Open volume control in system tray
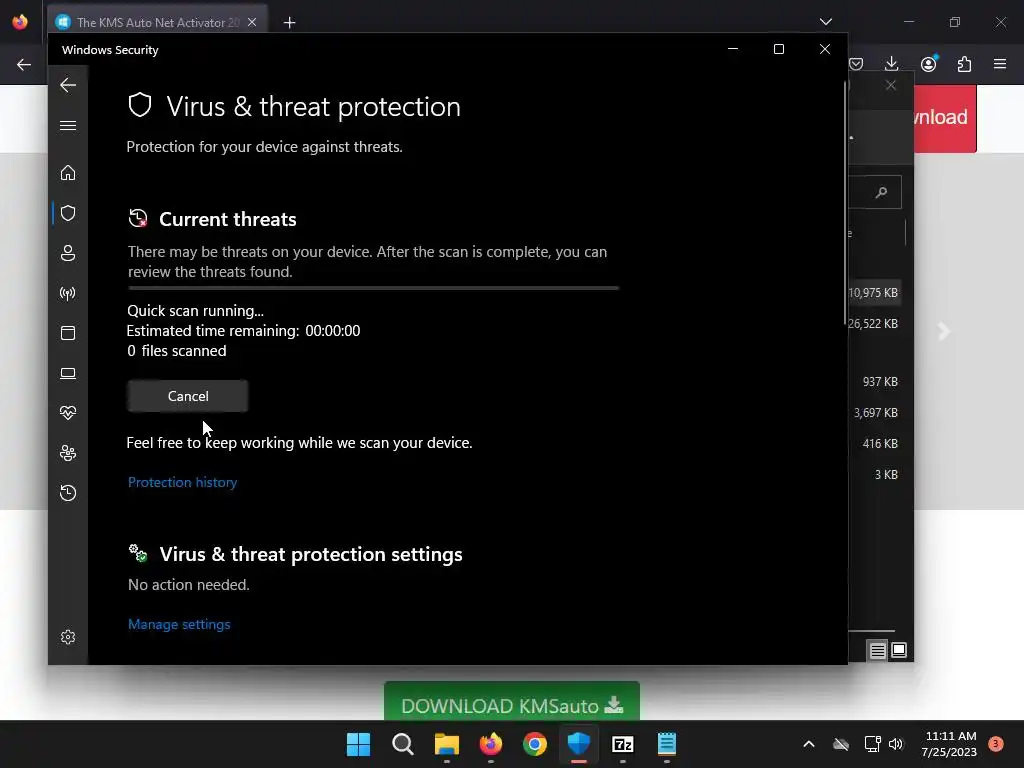Screen dimensions: 1024x768 click(896, 744)
